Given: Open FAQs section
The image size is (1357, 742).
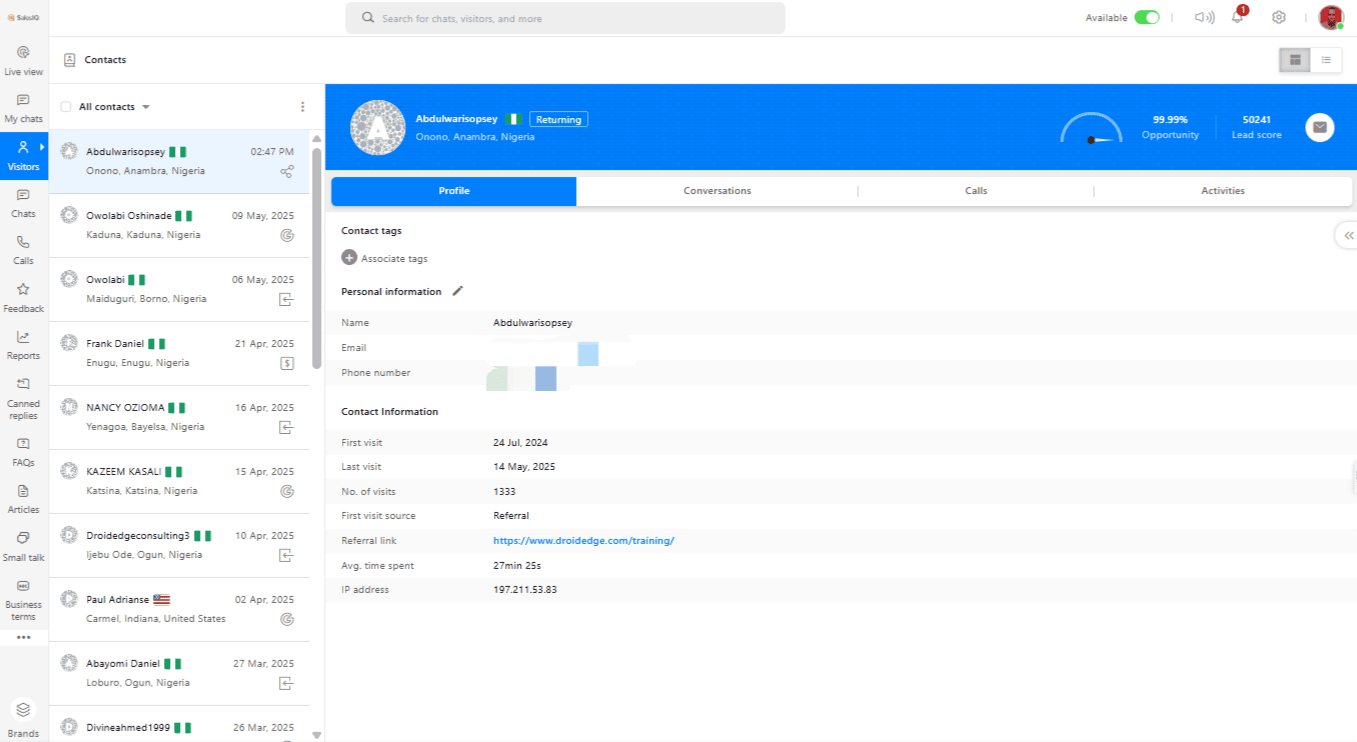Looking at the screenshot, I should 23,452.
